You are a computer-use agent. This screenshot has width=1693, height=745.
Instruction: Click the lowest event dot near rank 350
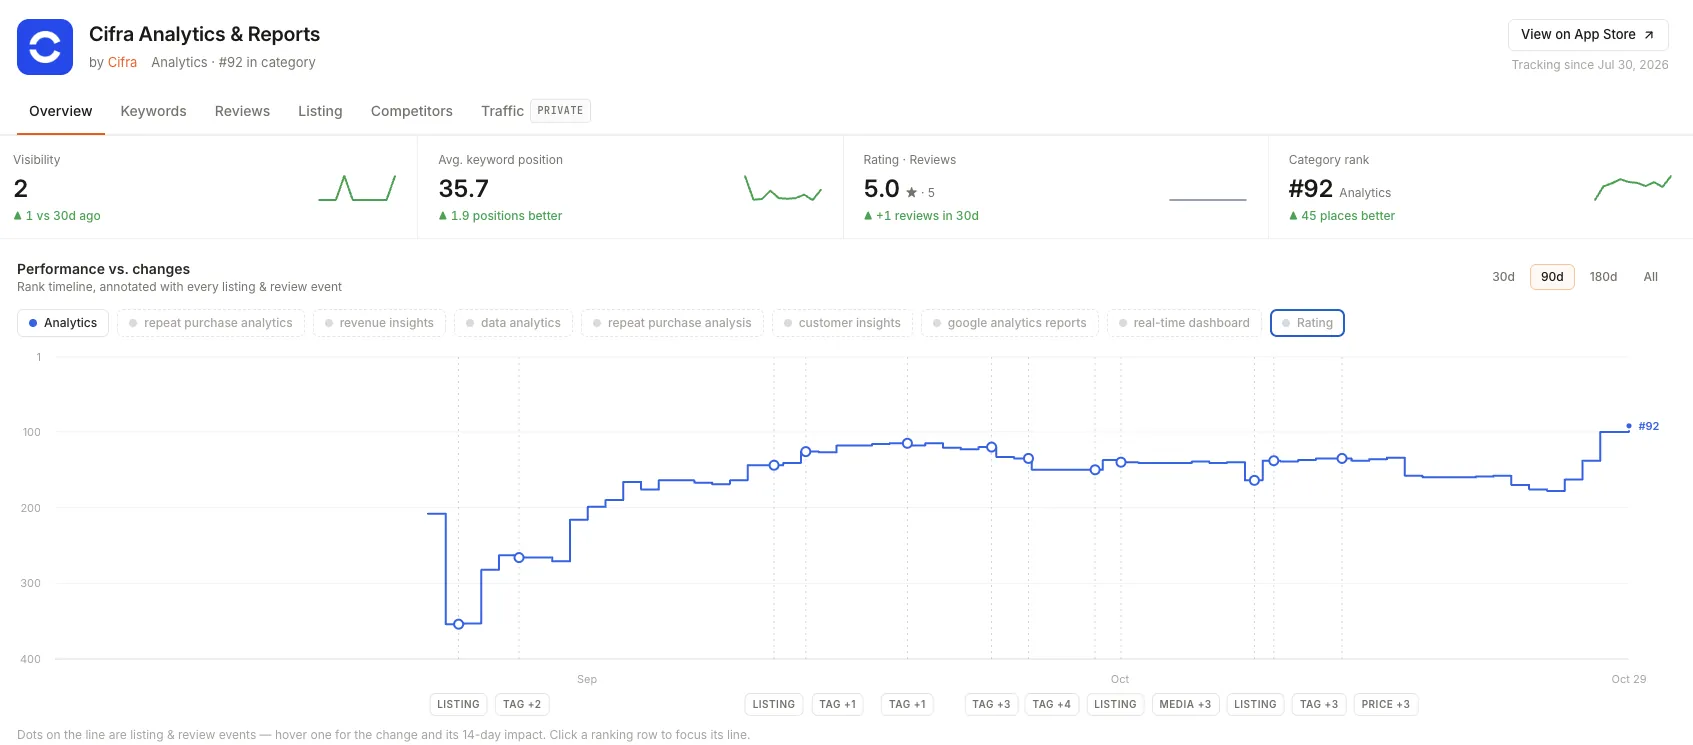459,624
